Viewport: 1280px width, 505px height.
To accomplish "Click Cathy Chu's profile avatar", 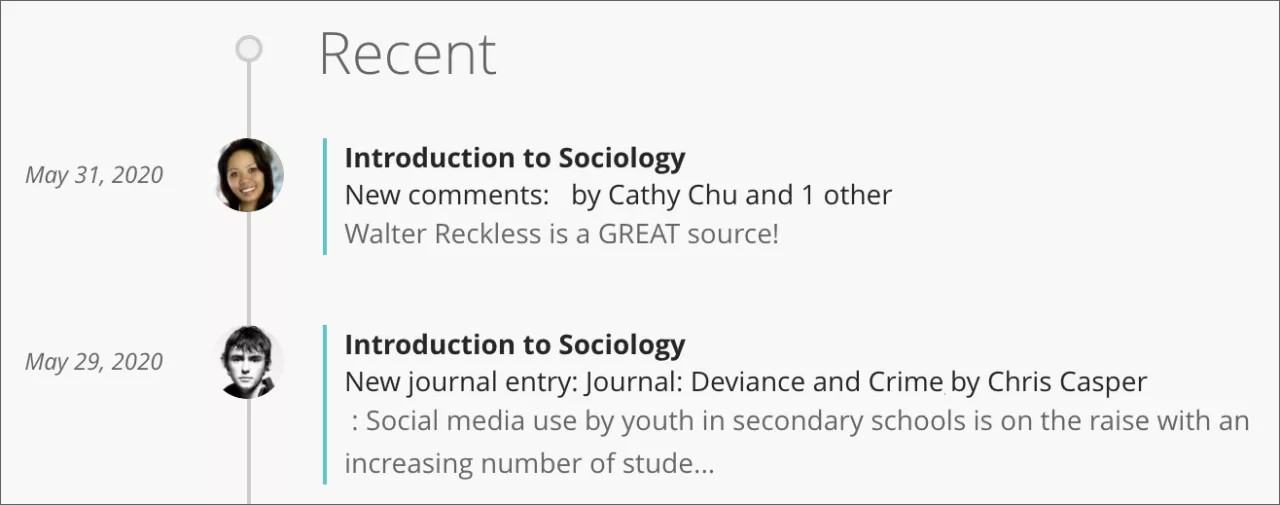I will click(x=249, y=175).
